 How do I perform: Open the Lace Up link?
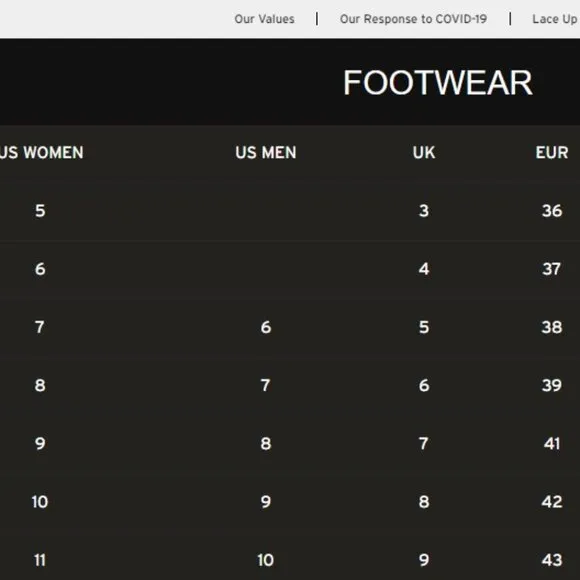[555, 19]
